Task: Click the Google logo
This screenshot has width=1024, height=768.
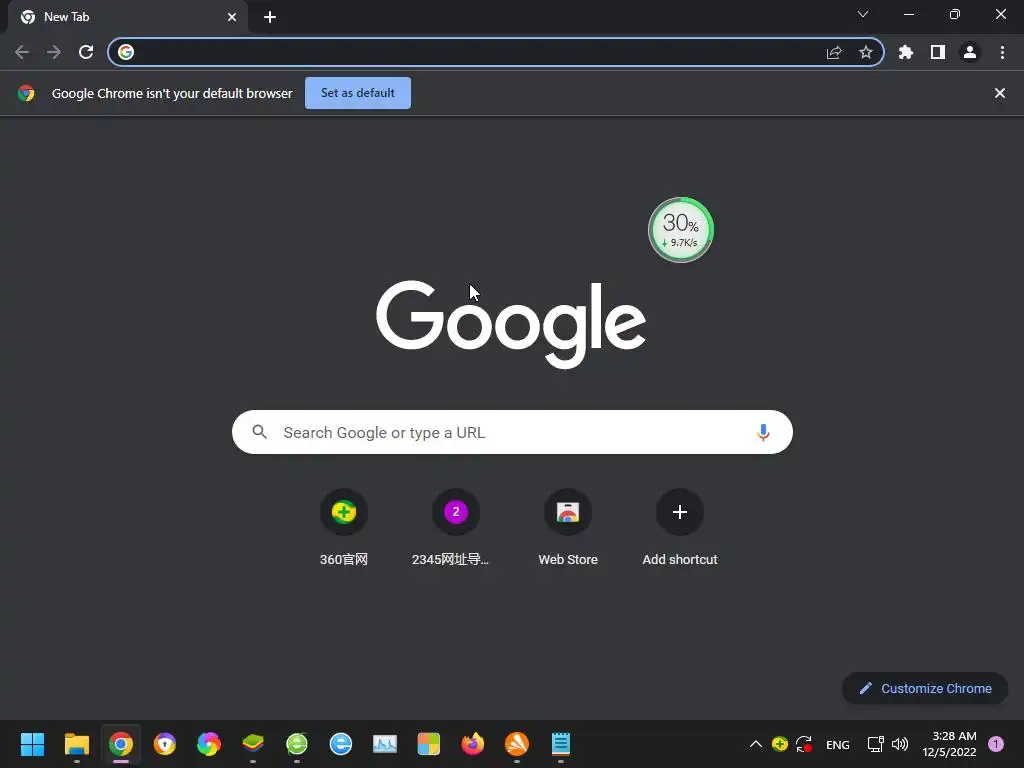Action: click(511, 325)
